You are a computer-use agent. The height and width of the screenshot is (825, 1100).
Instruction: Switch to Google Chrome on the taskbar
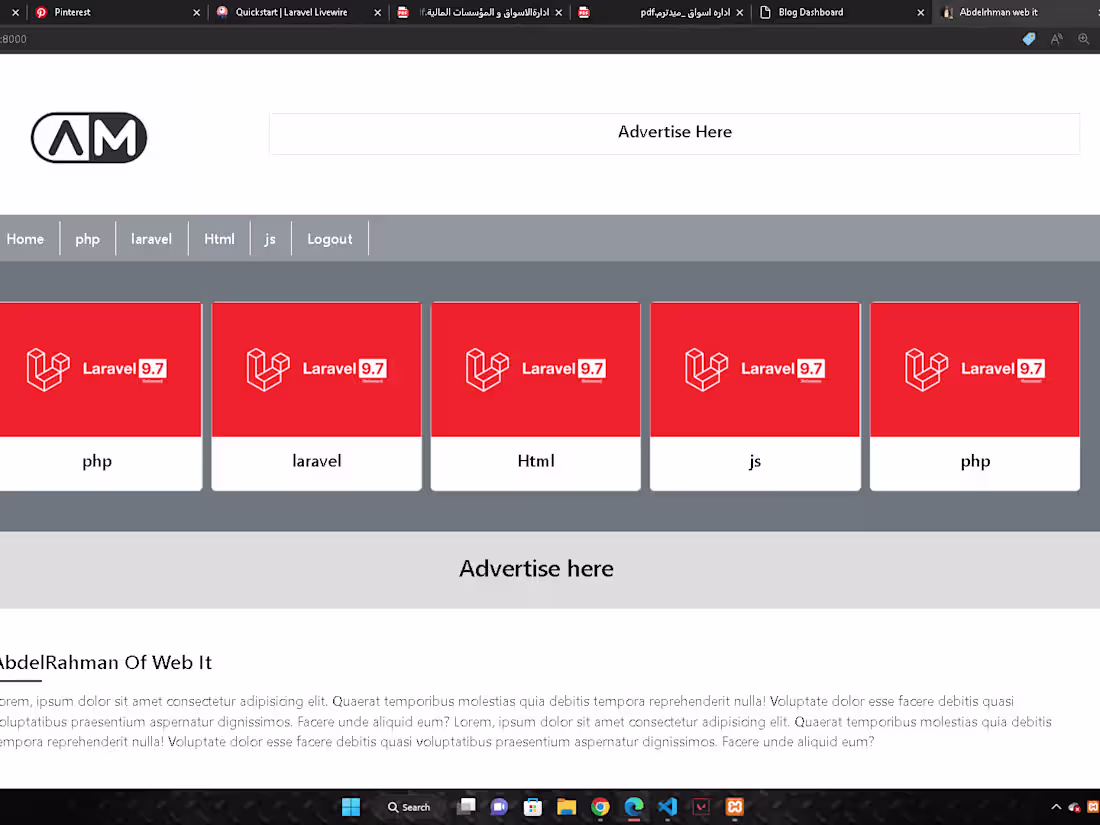[x=600, y=807]
